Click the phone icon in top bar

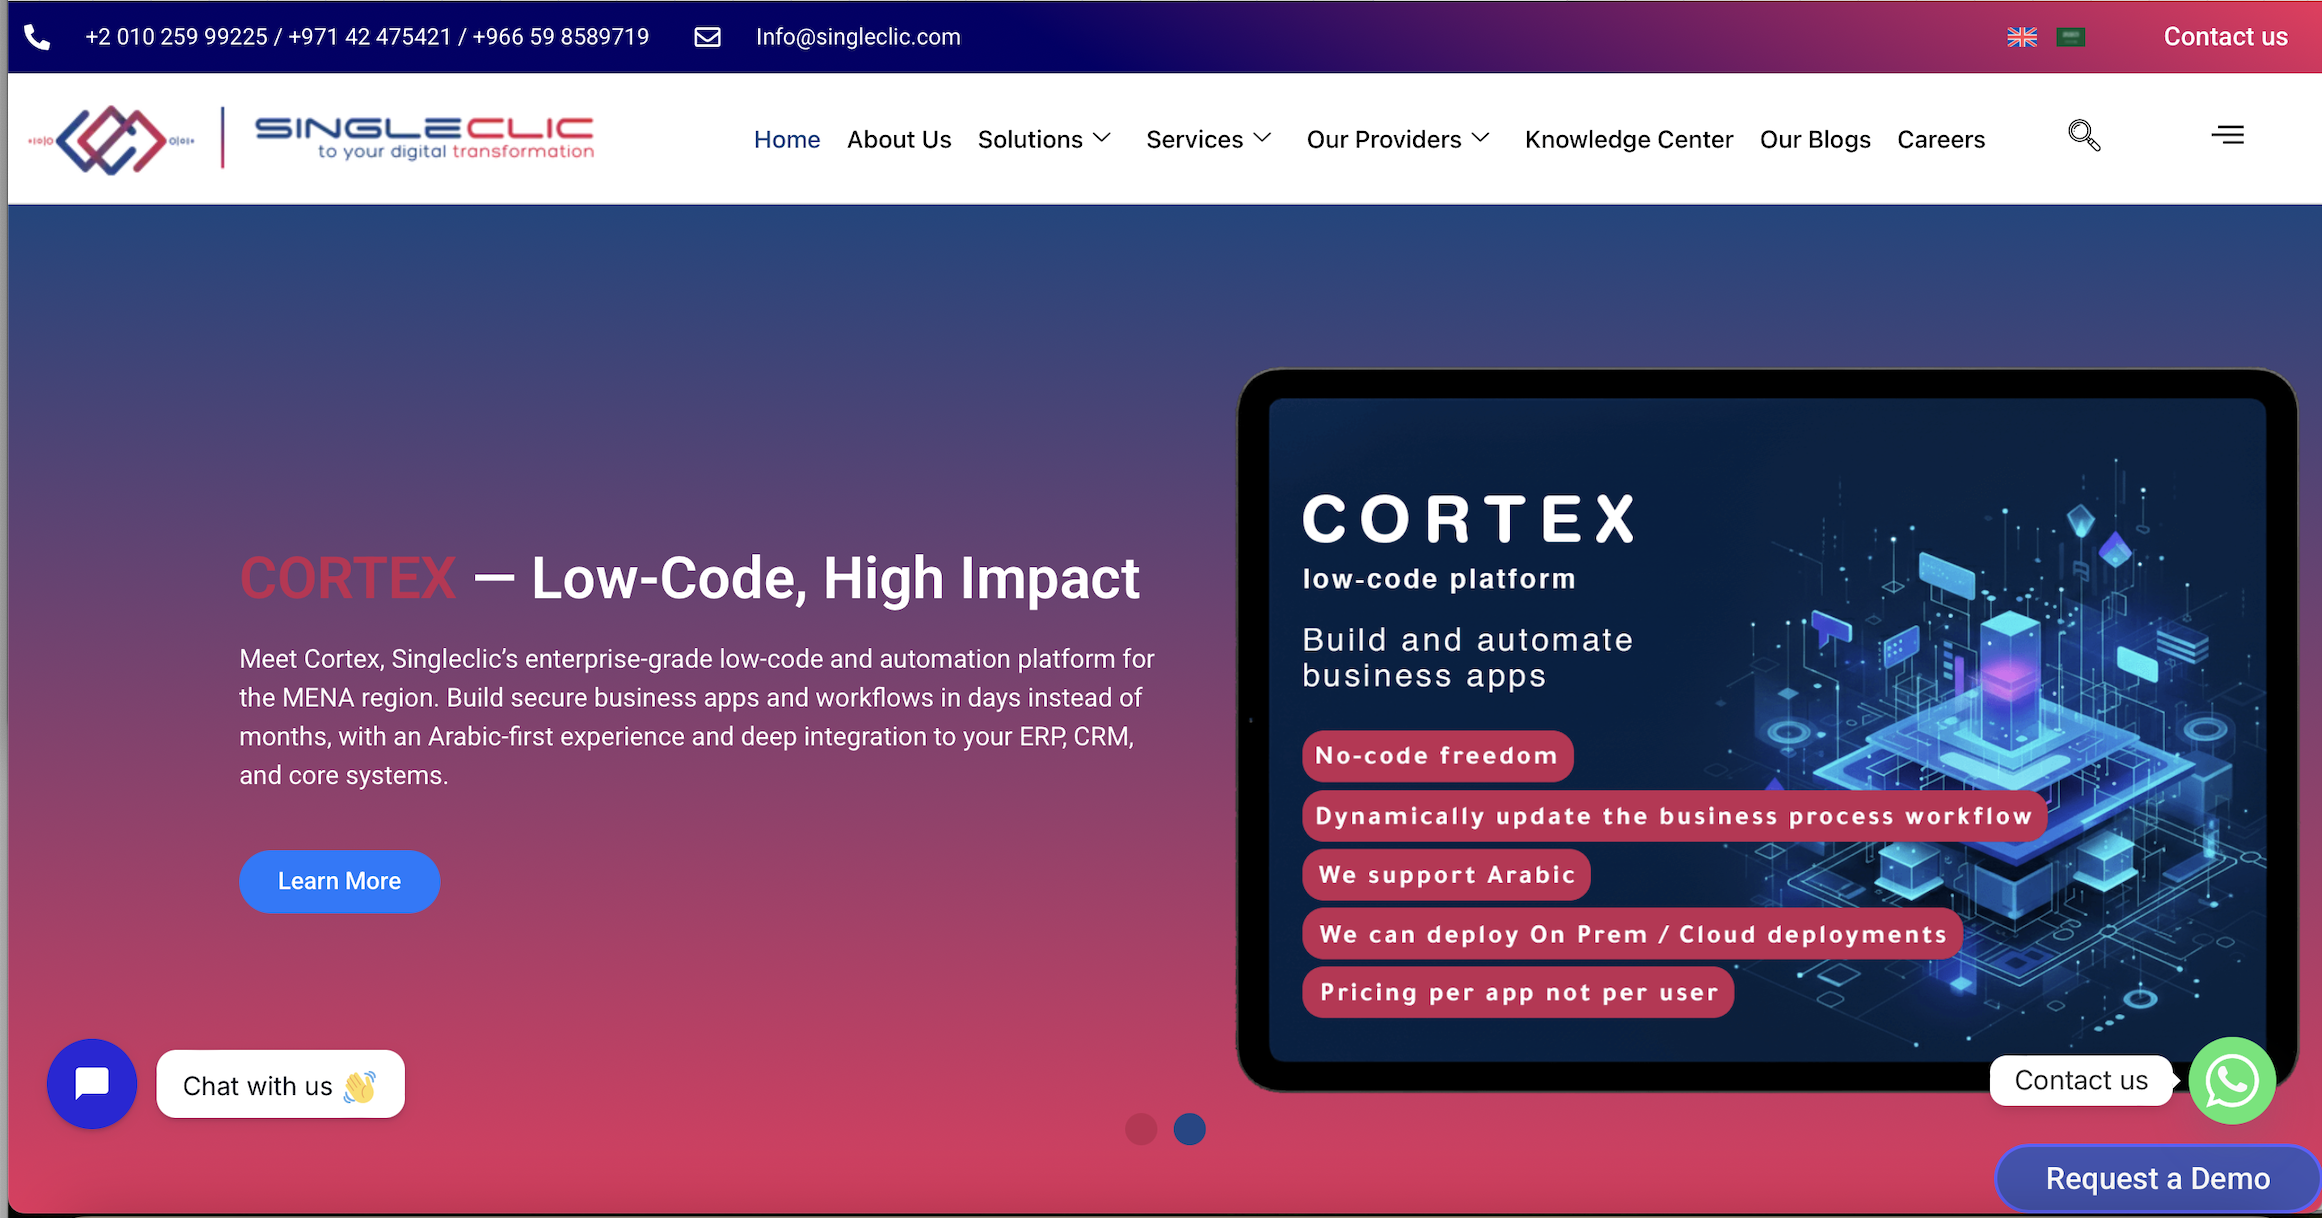coord(37,38)
